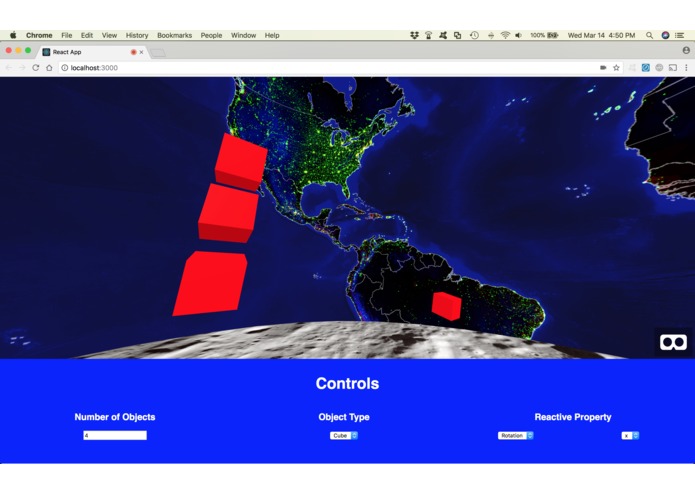Click the Reactive Property label
The width and height of the screenshot is (695, 494).
(573, 417)
